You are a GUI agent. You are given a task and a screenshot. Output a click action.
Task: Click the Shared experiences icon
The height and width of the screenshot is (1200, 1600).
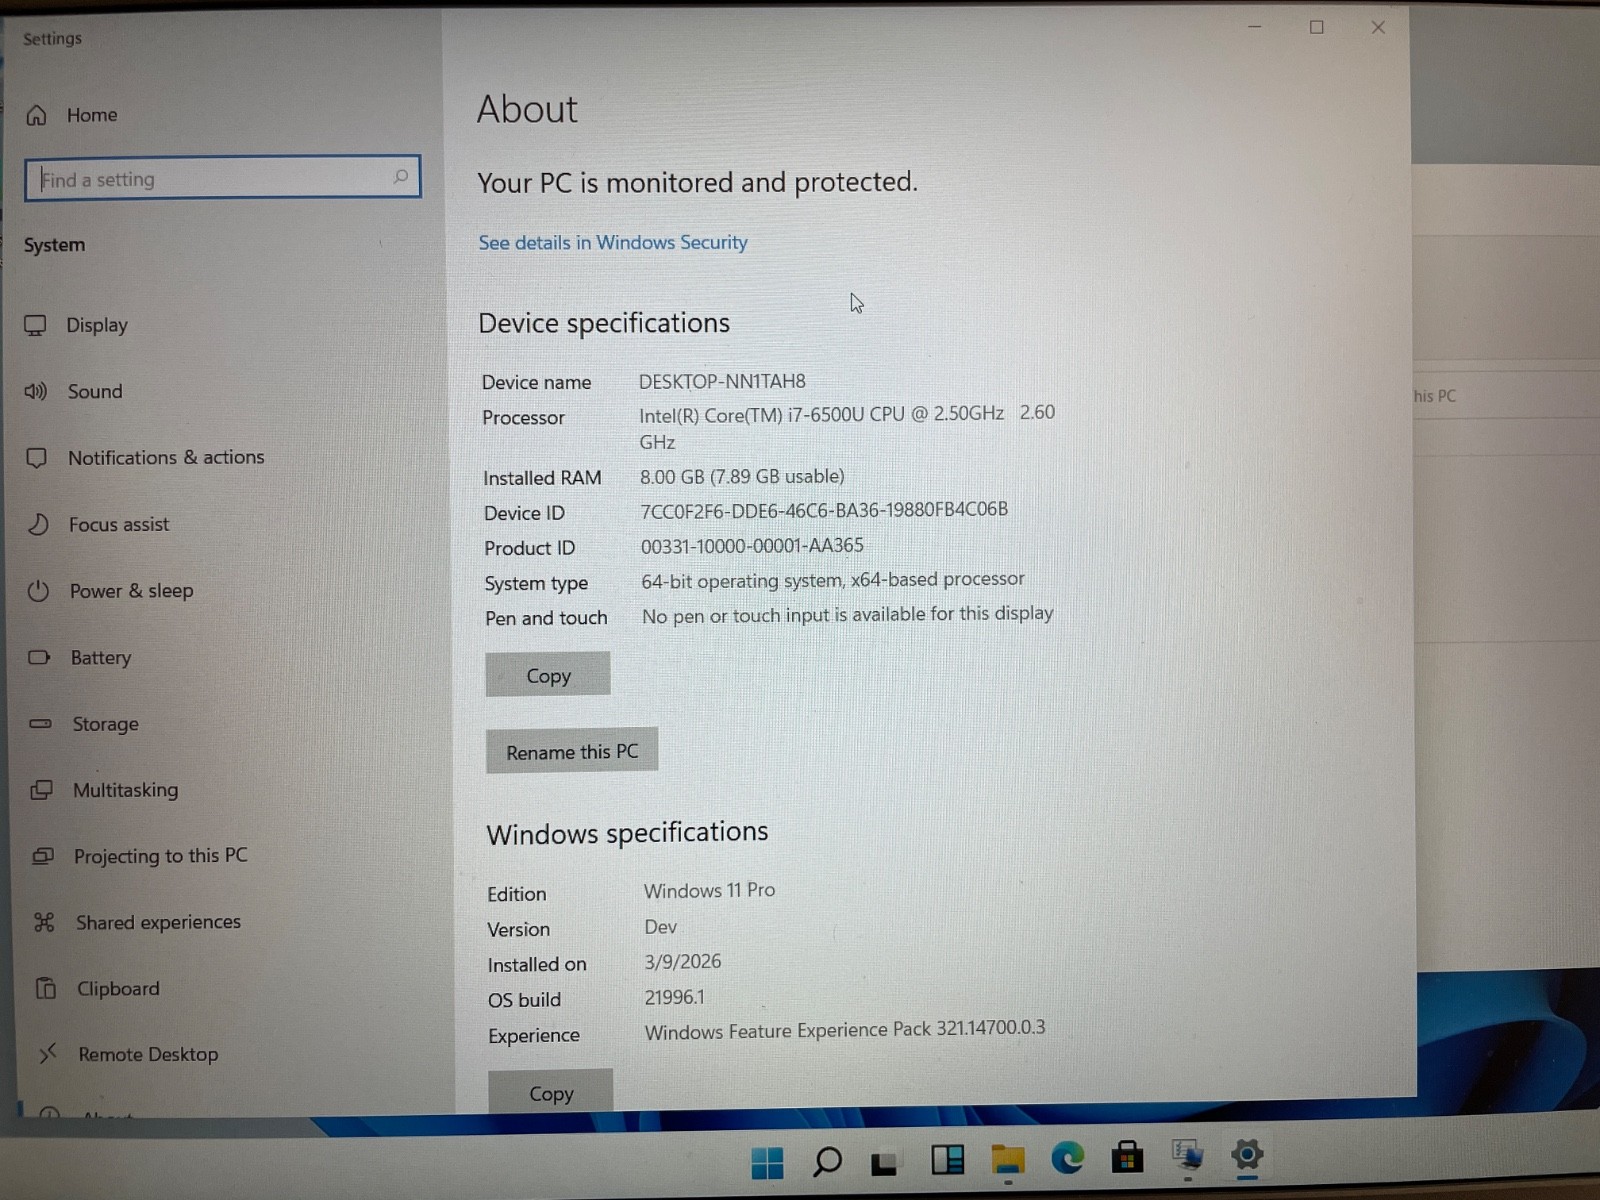(44, 922)
